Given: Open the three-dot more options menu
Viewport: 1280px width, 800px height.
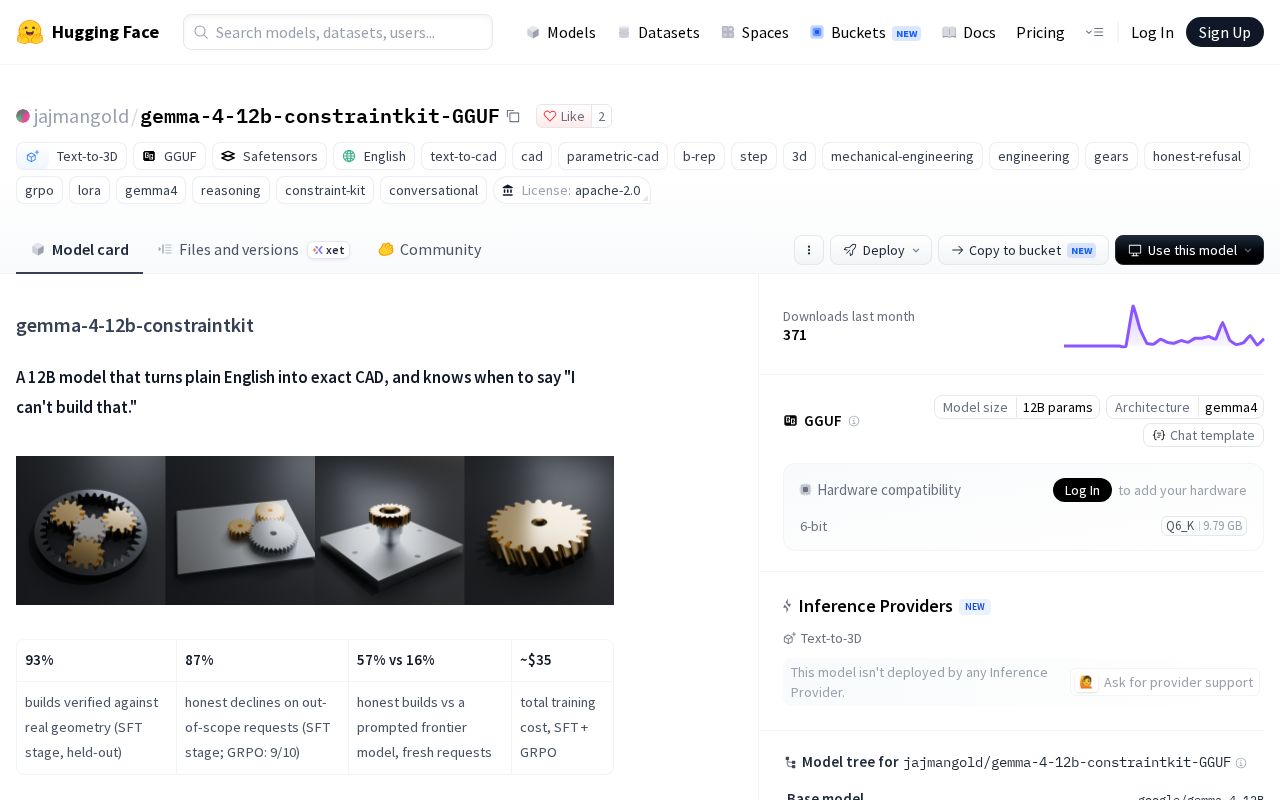Looking at the screenshot, I should 809,250.
